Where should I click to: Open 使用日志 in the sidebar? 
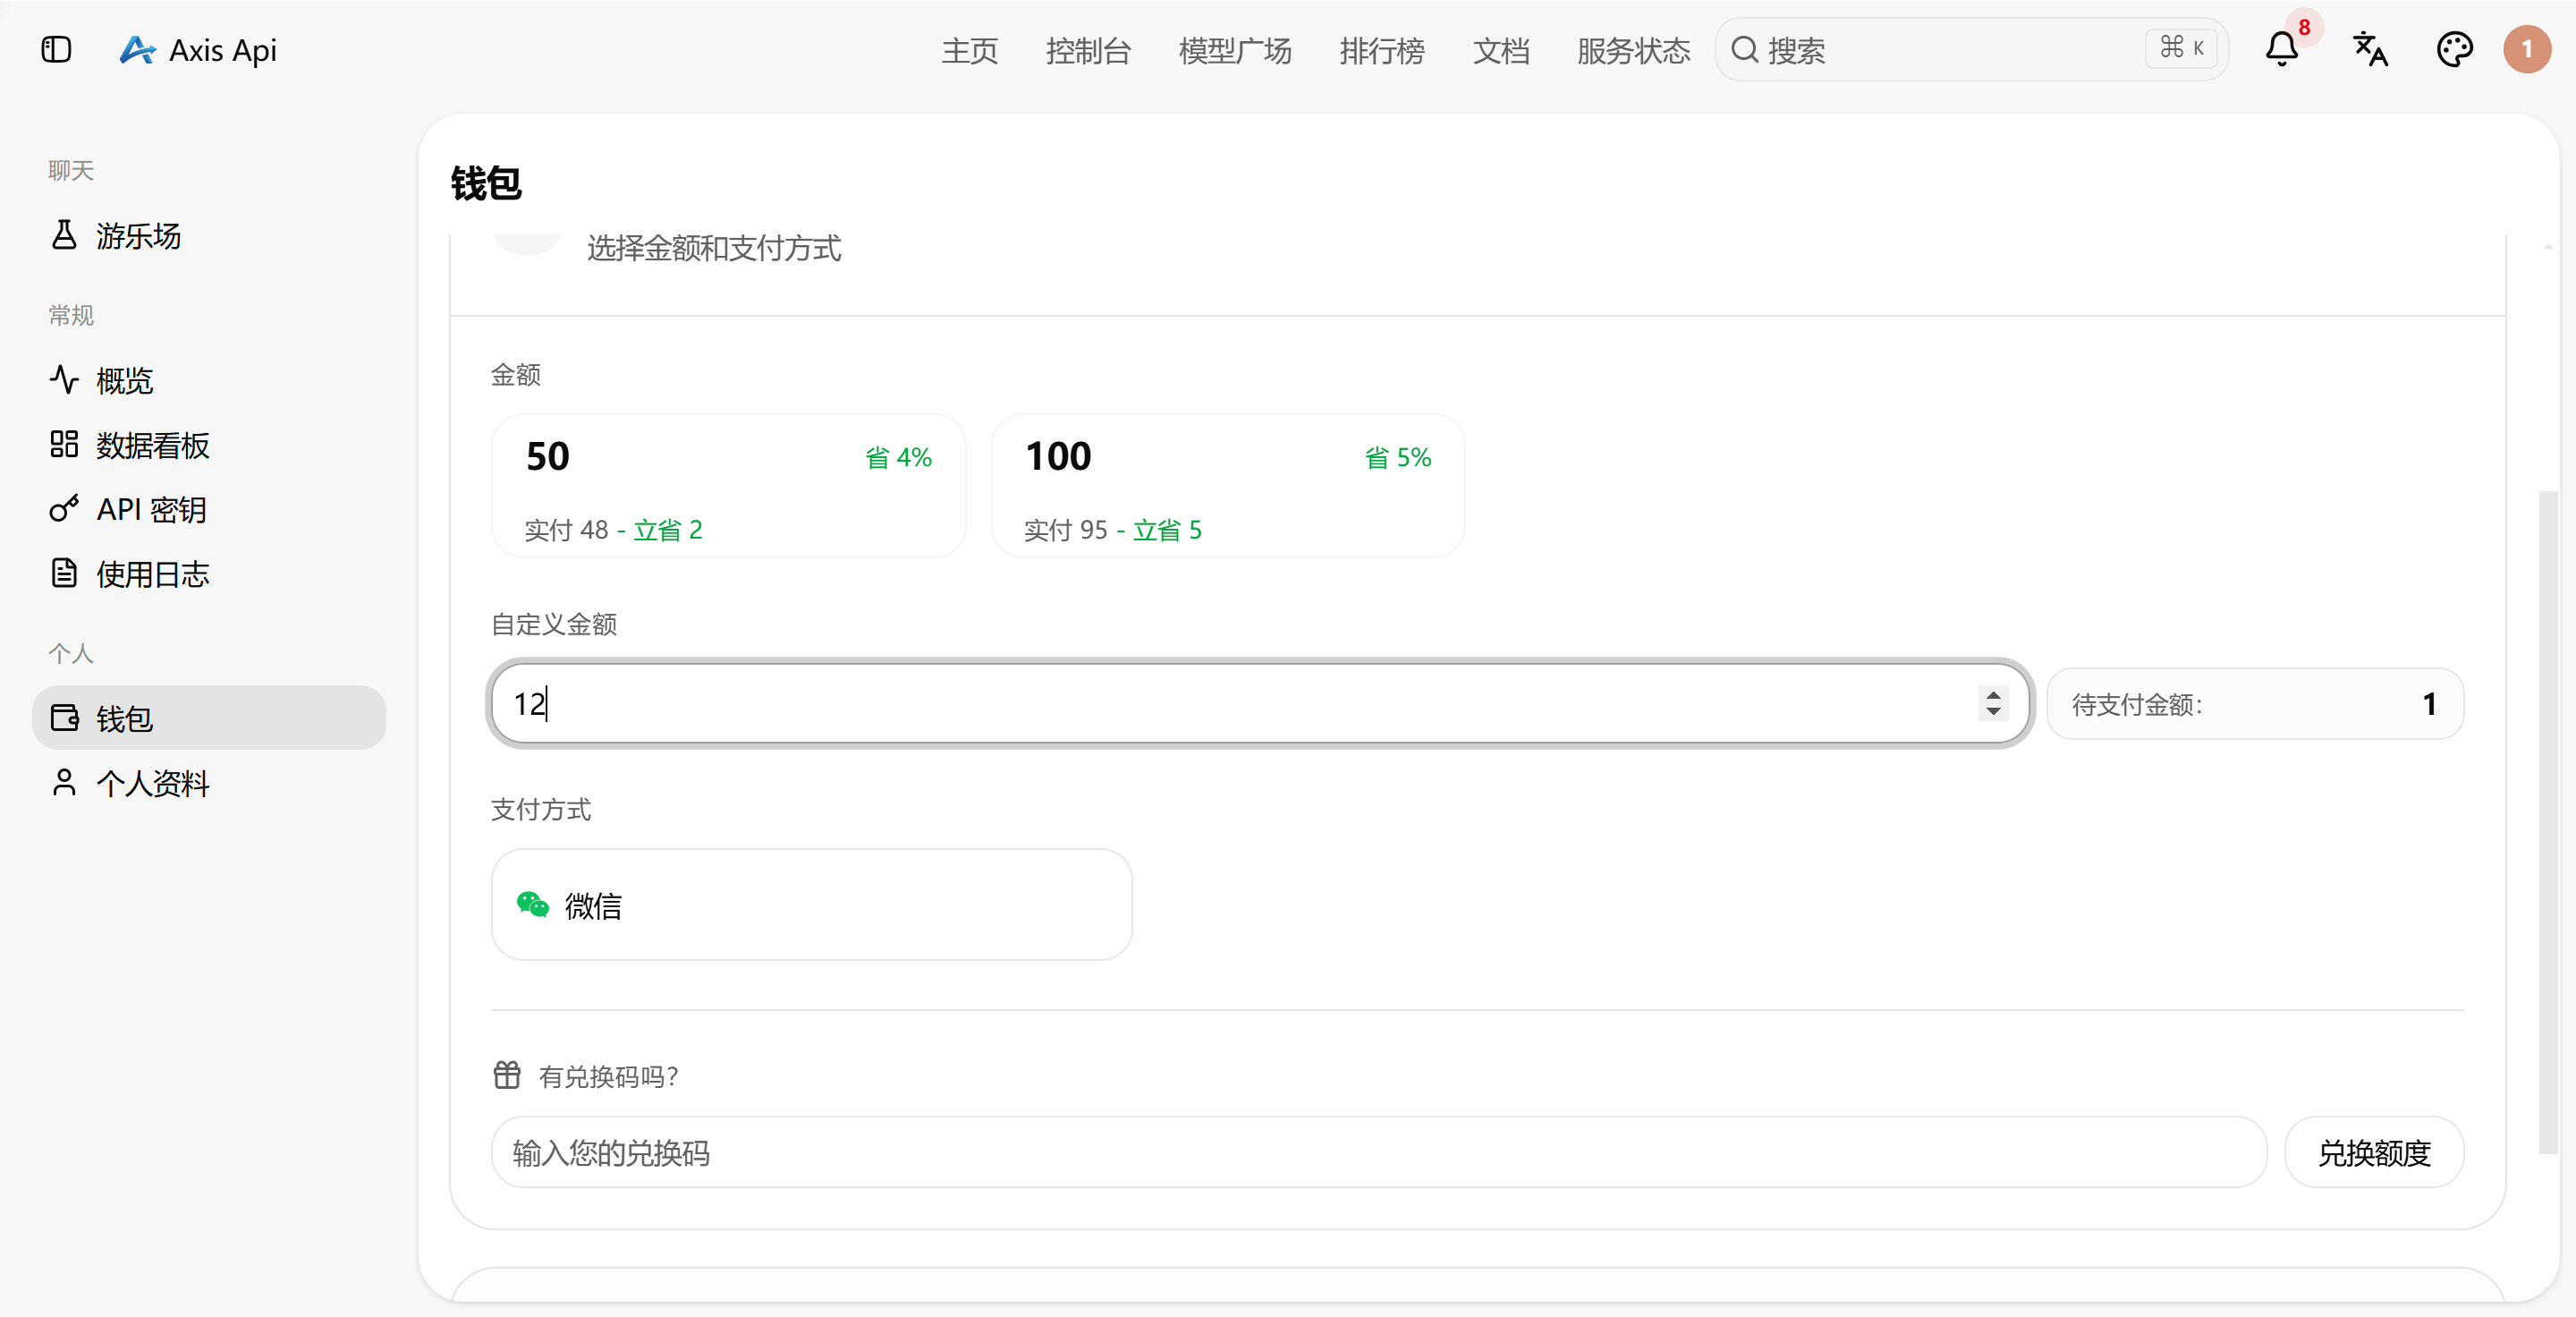[x=209, y=573]
